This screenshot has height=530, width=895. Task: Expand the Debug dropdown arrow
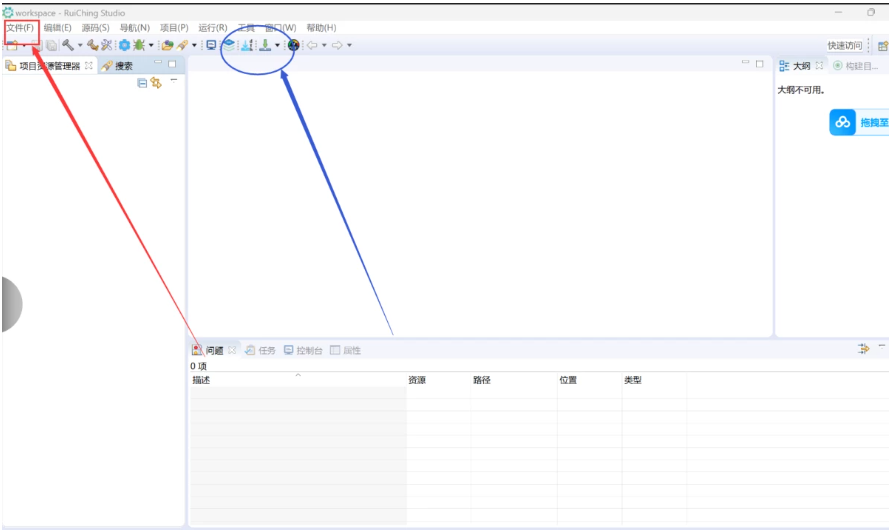[151, 45]
